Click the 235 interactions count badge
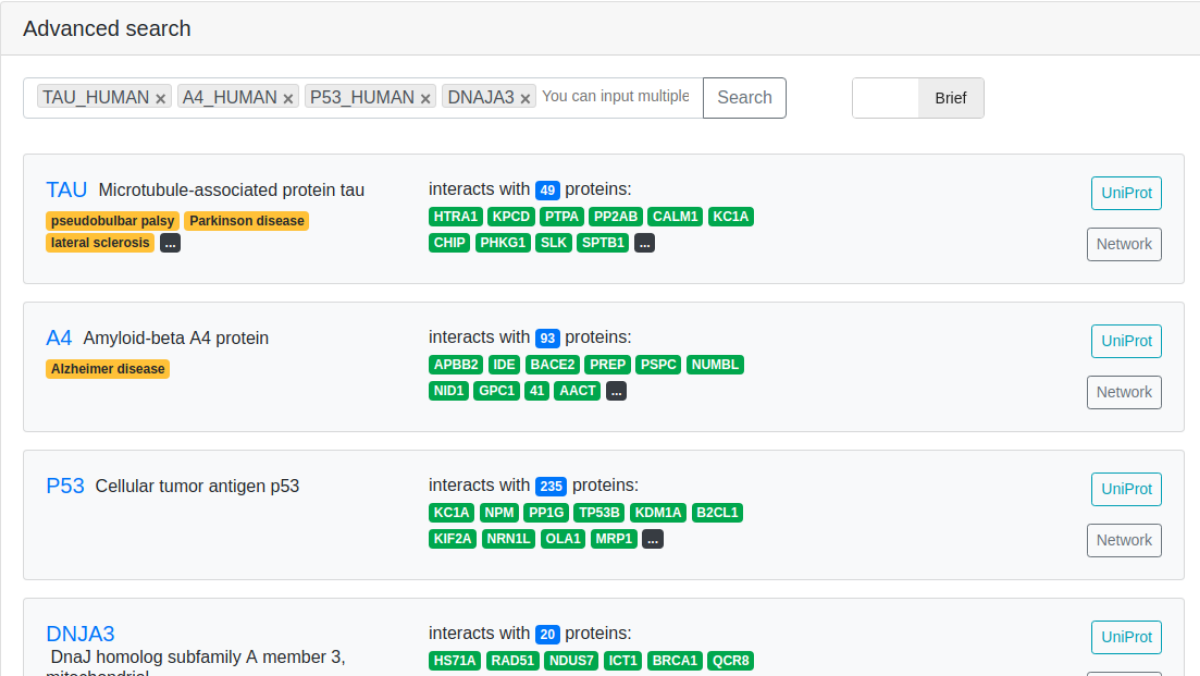 pyautogui.click(x=550, y=487)
